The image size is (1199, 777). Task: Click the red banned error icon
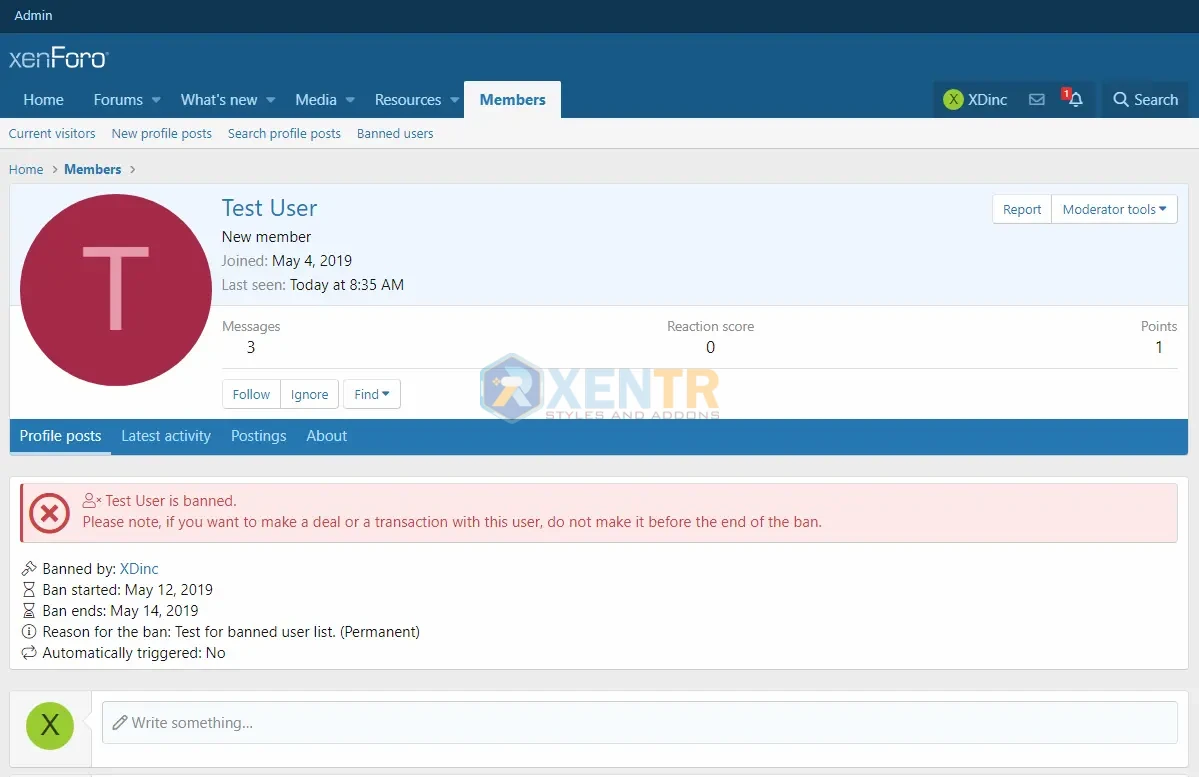pyautogui.click(x=49, y=514)
